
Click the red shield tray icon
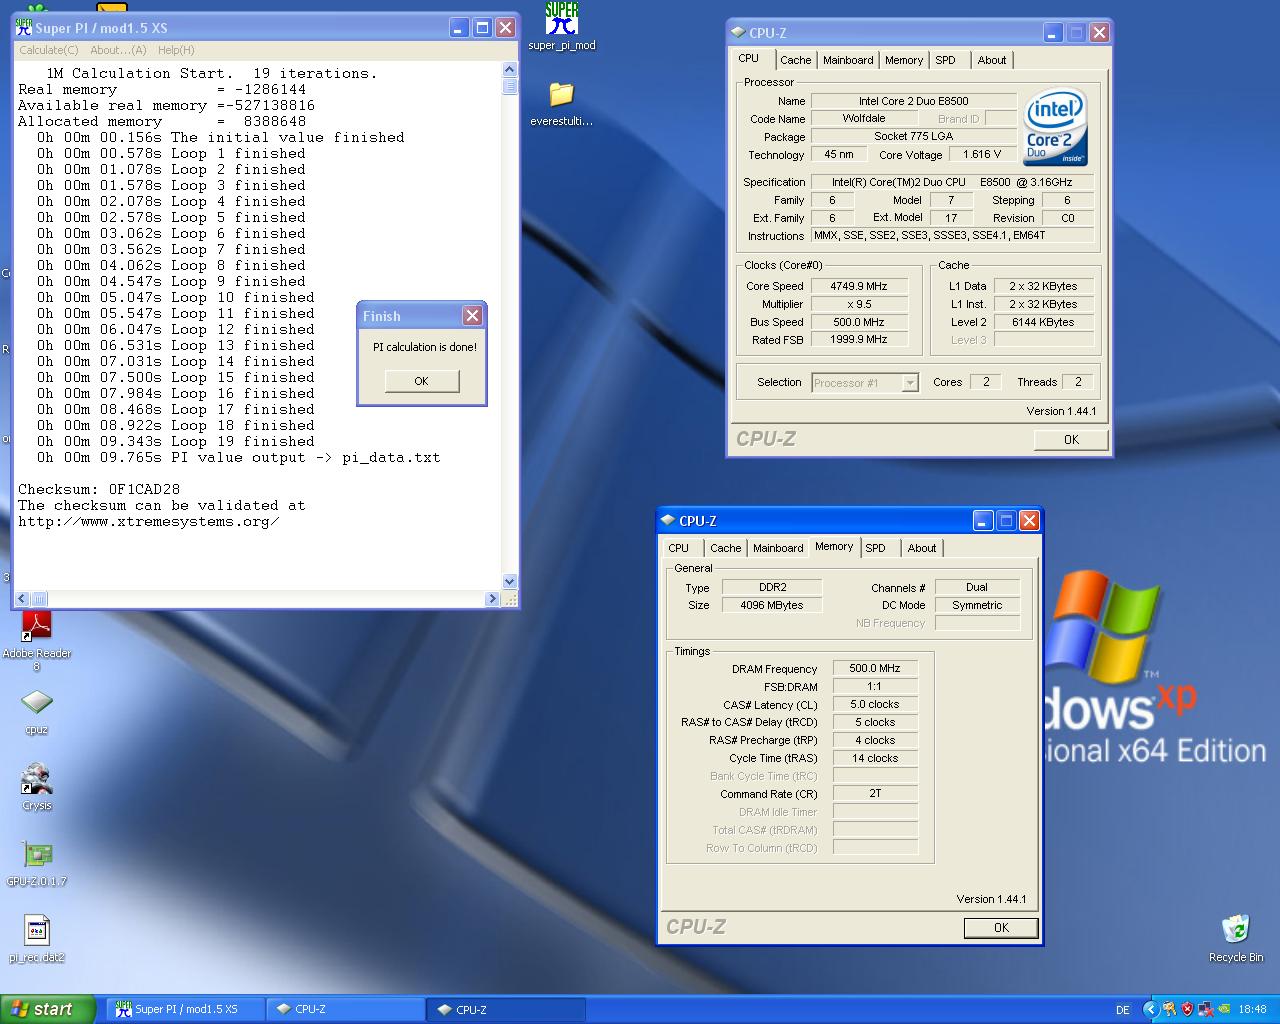pos(1187,1010)
